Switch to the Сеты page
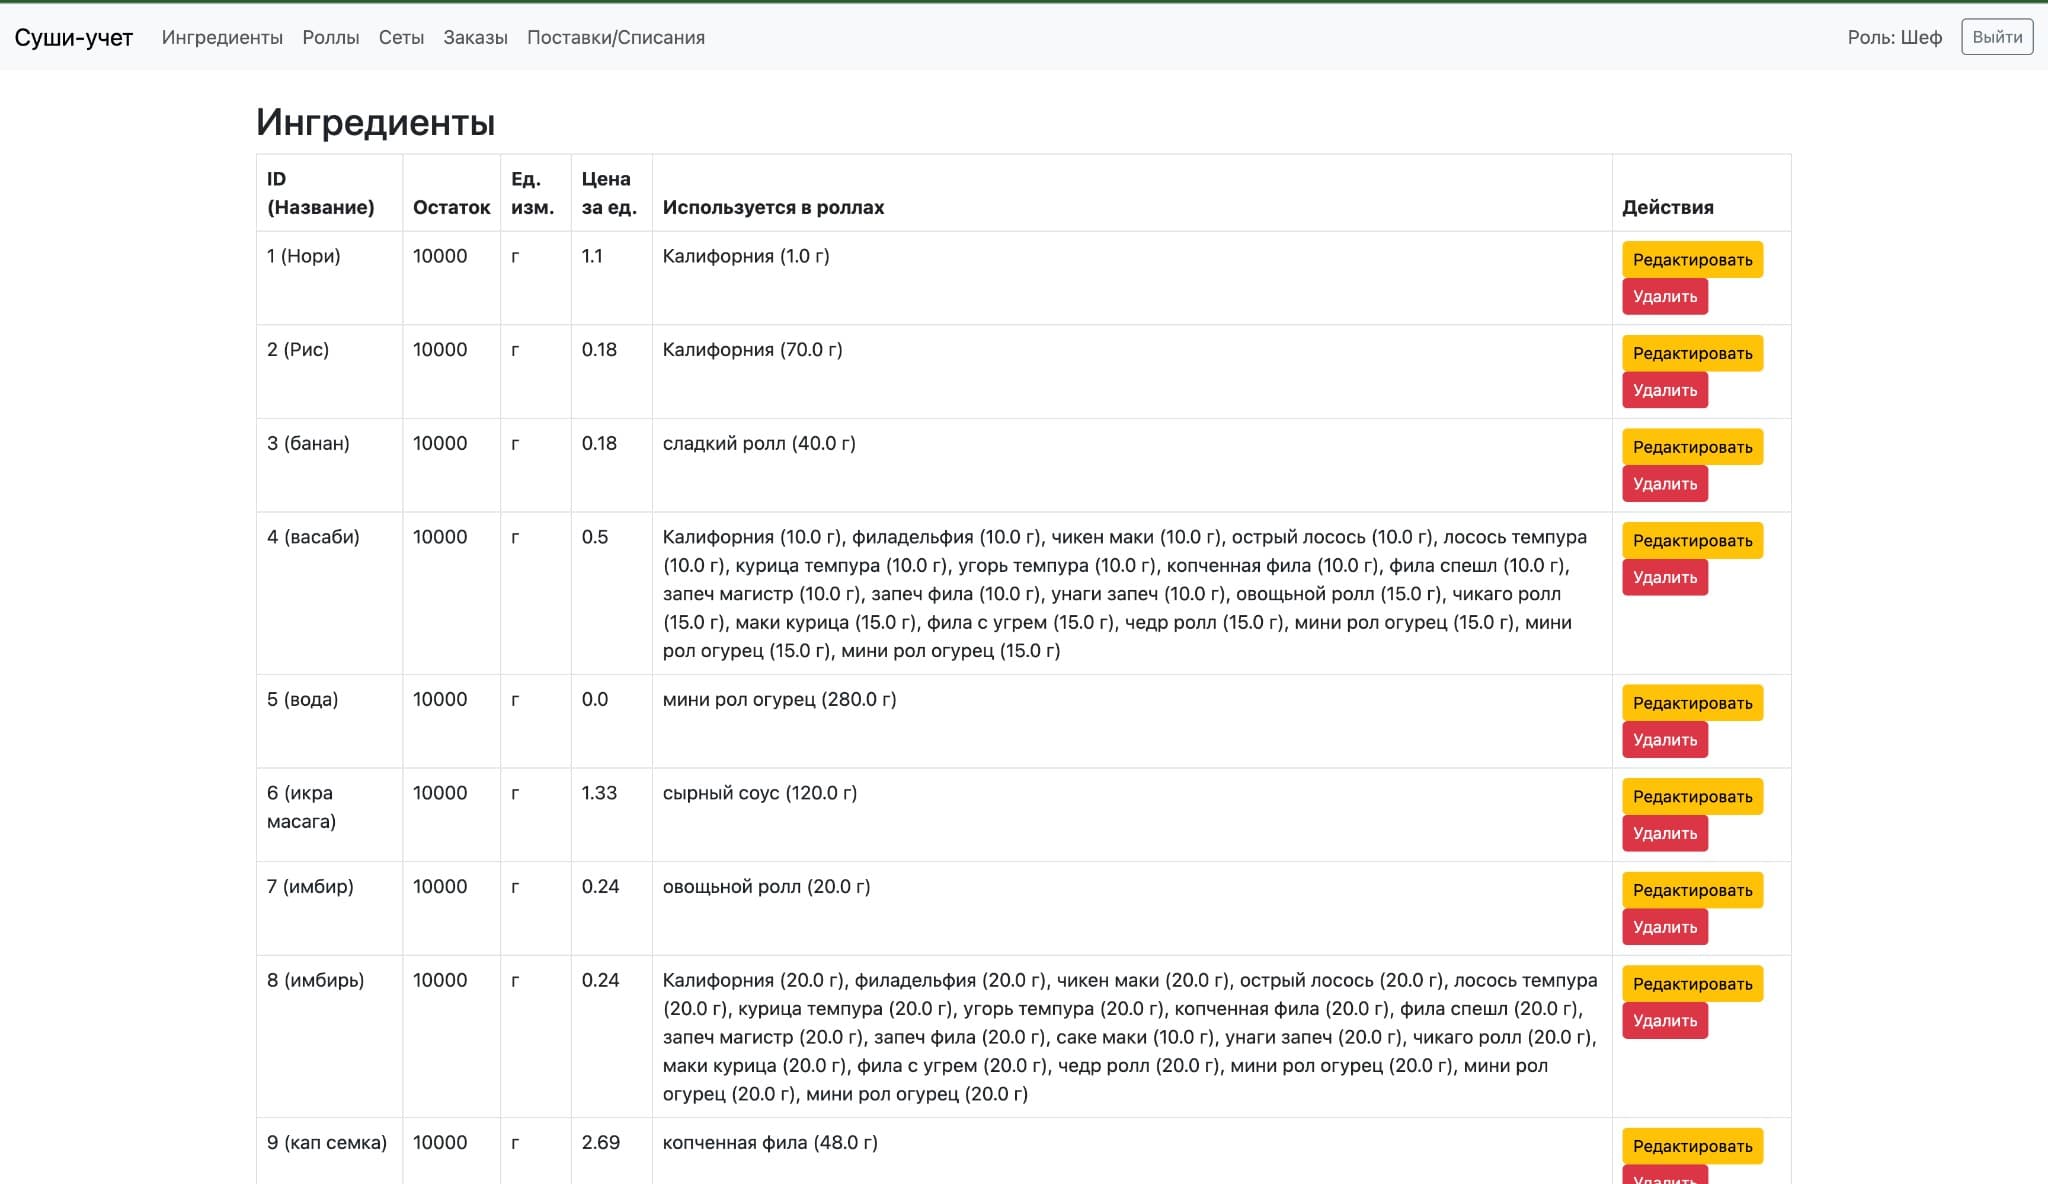The height and width of the screenshot is (1184, 2048). click(x=402, y=37)
